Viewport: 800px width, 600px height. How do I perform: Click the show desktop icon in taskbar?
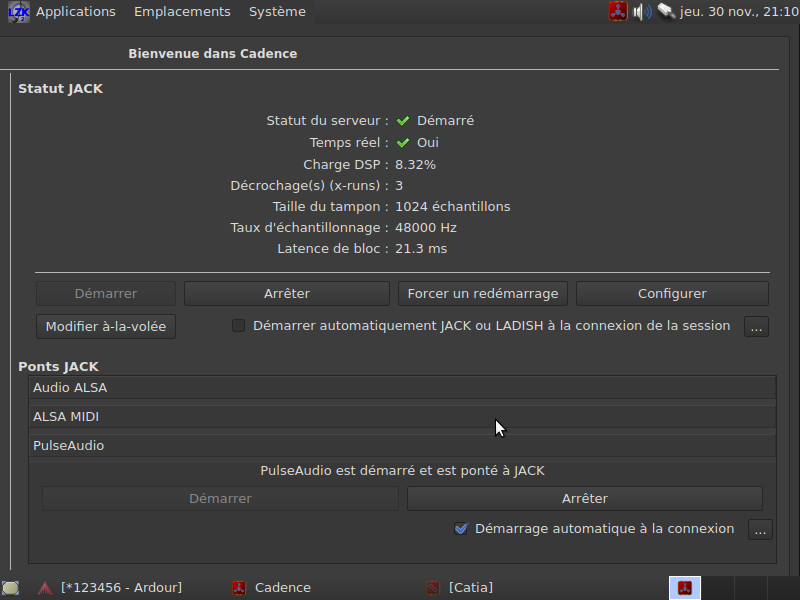[11, 588]
